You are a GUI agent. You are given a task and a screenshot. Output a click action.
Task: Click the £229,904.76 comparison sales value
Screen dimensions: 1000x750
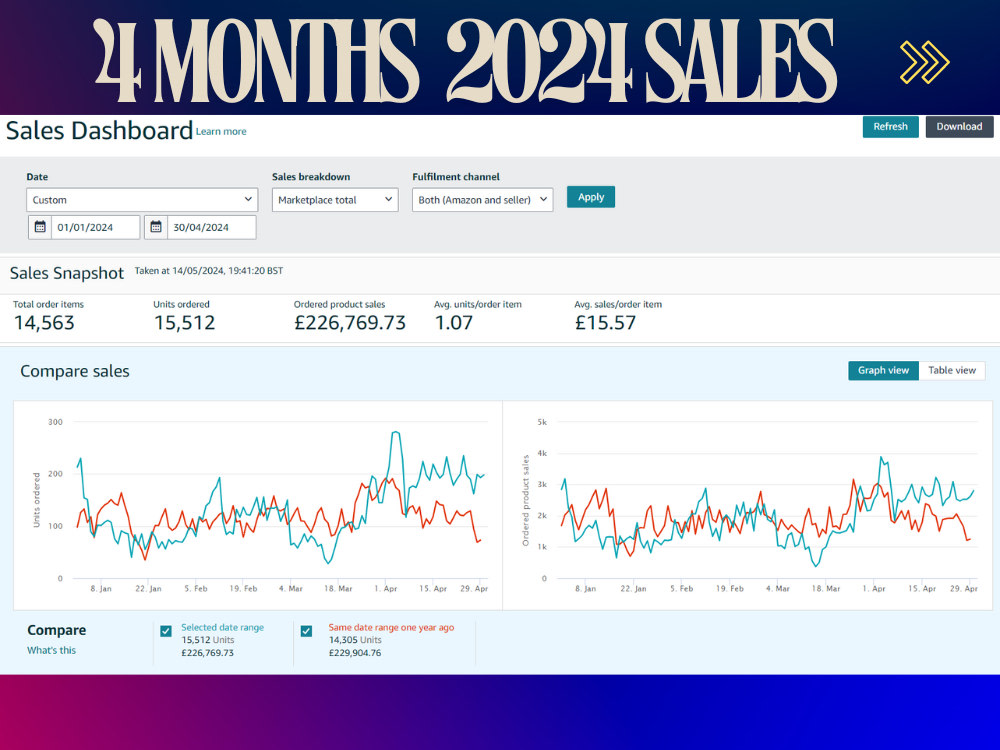(355, 653)
